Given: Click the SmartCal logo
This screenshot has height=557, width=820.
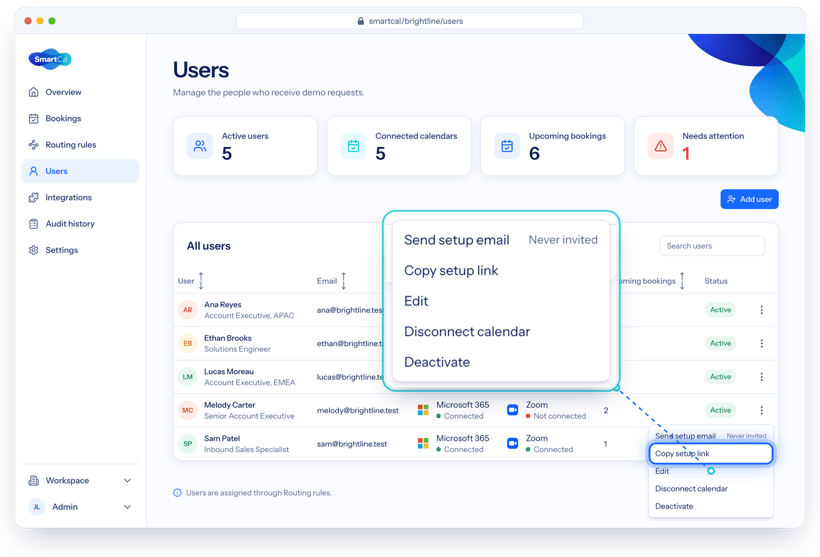Looking at the screenshot, I should [50, 59].
